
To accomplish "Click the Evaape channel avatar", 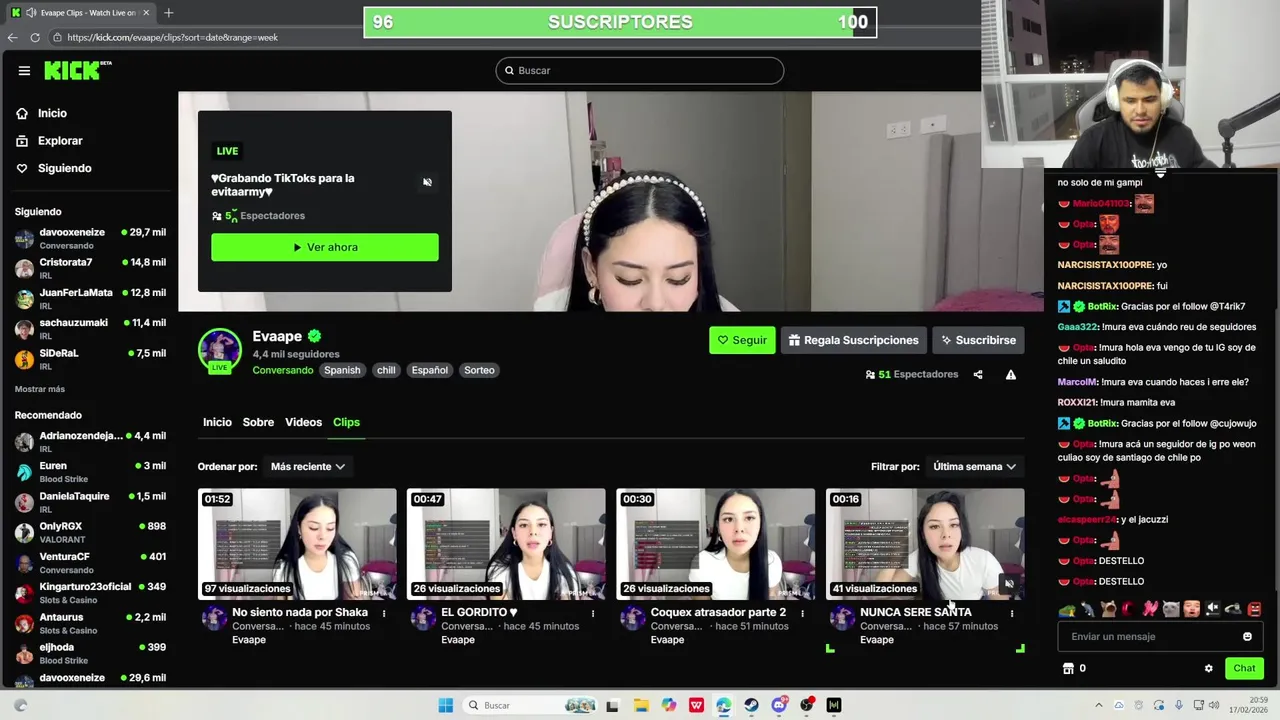I will pyautogui.click(x=220, y=351).
